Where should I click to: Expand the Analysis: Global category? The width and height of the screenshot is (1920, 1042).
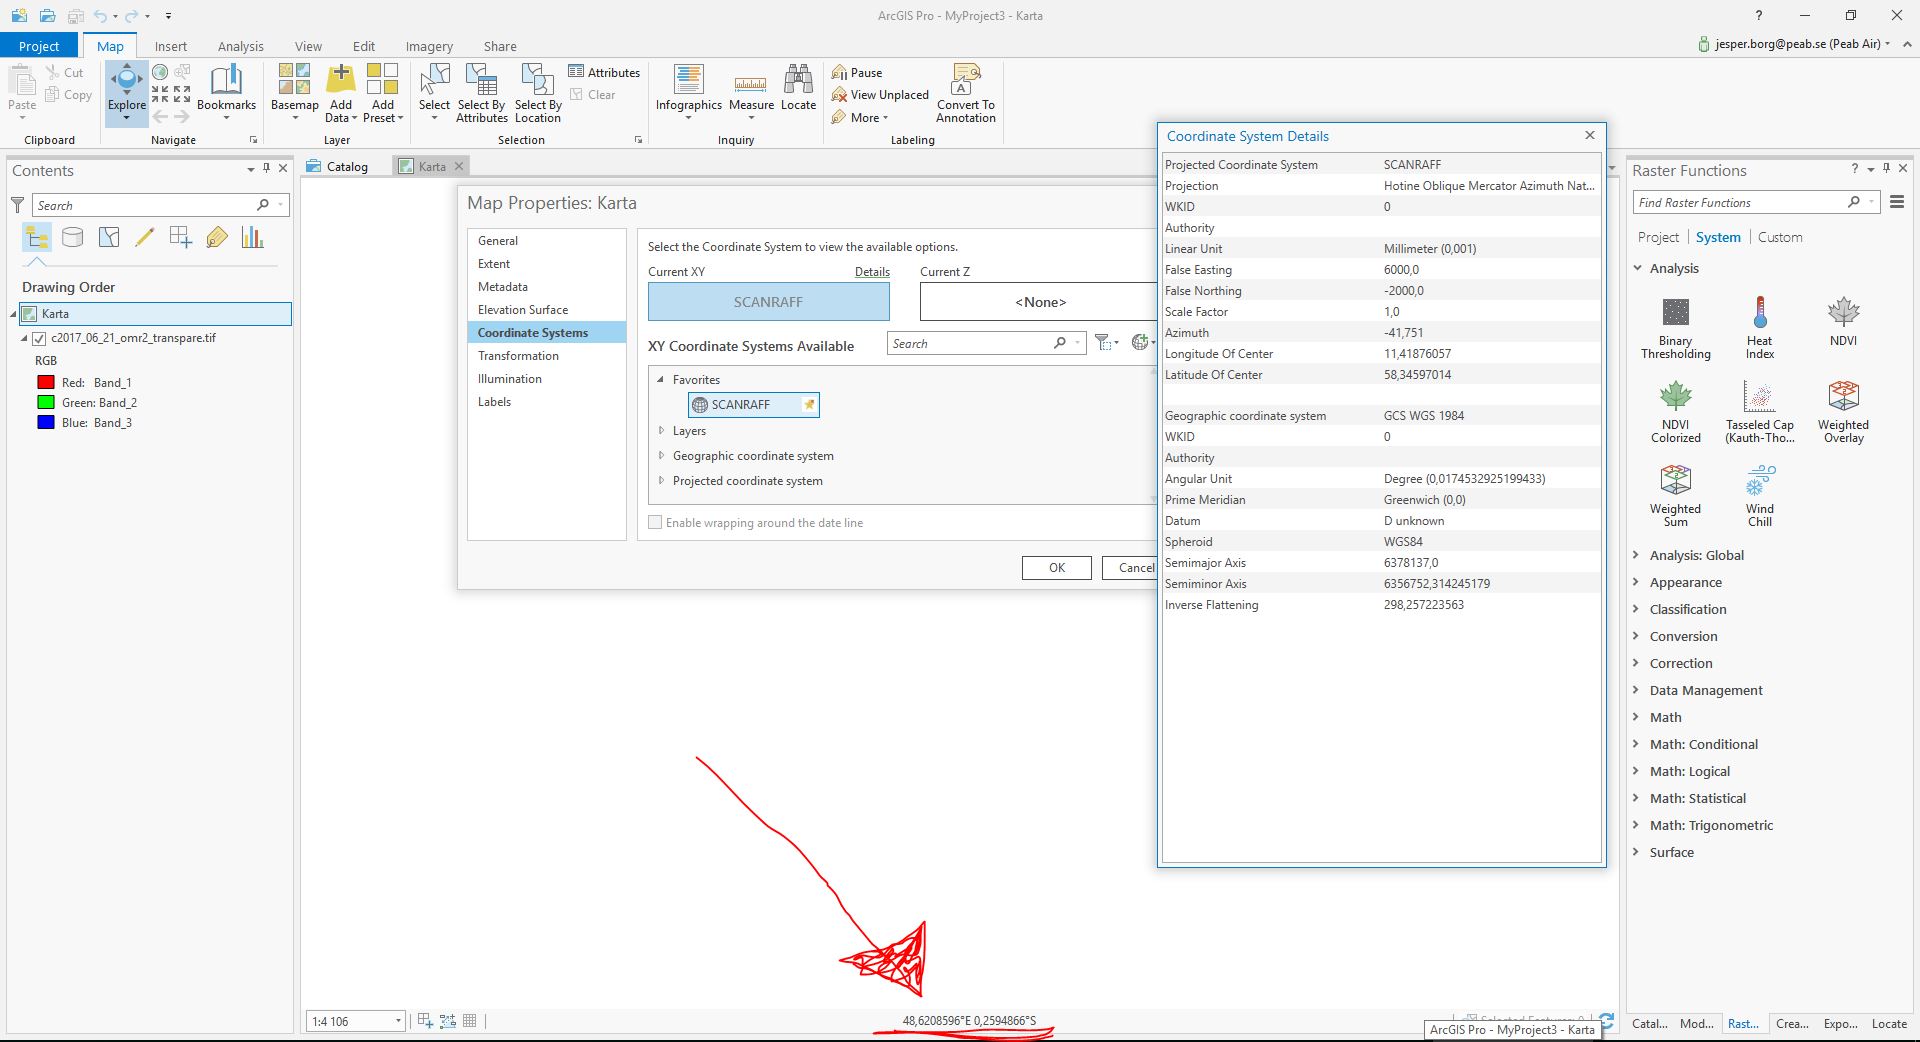(x=1637, y=555)
